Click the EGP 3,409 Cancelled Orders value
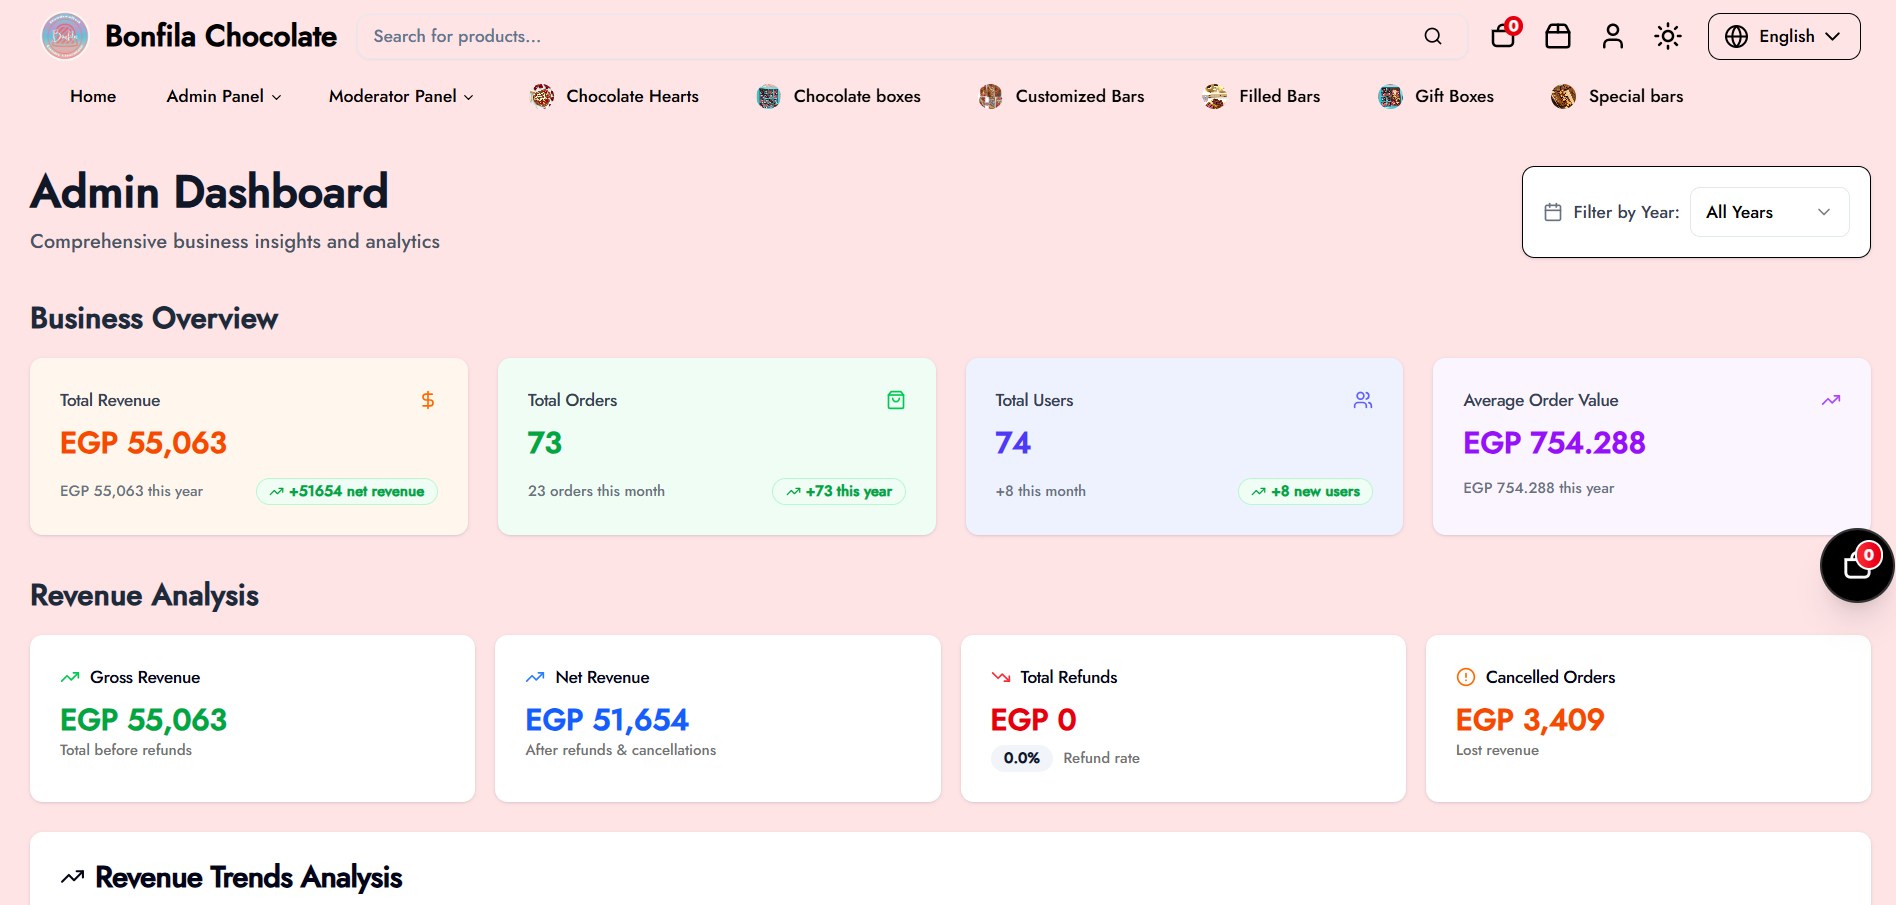This screenshot has width=1896, height=905. [x=1530, y=720]
